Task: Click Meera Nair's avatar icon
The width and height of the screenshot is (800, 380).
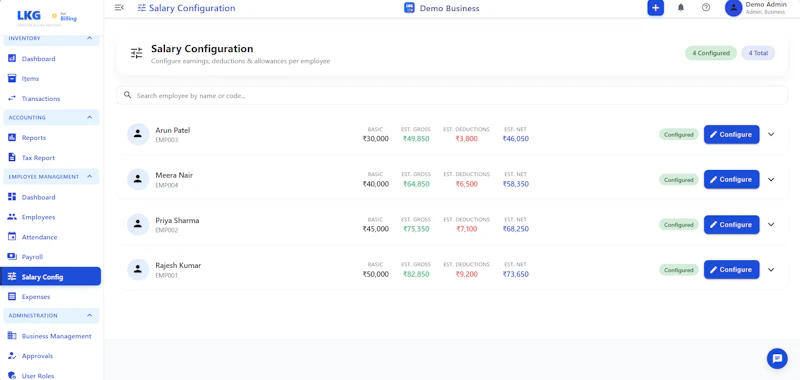Action: (138, 179)
